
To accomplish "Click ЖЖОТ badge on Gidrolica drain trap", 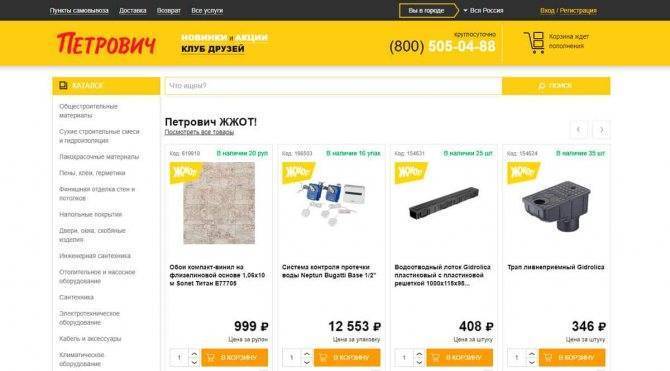I will 523,172.
